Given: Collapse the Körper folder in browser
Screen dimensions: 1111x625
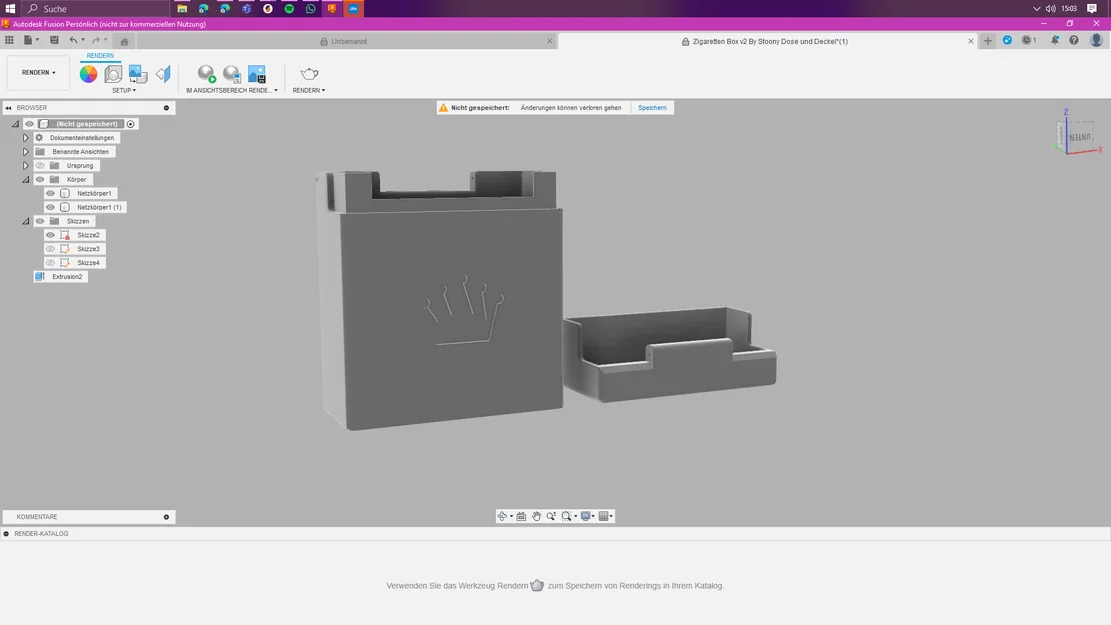Looking at the screenshot, I should pyautogui.click(x=26, y=180).
